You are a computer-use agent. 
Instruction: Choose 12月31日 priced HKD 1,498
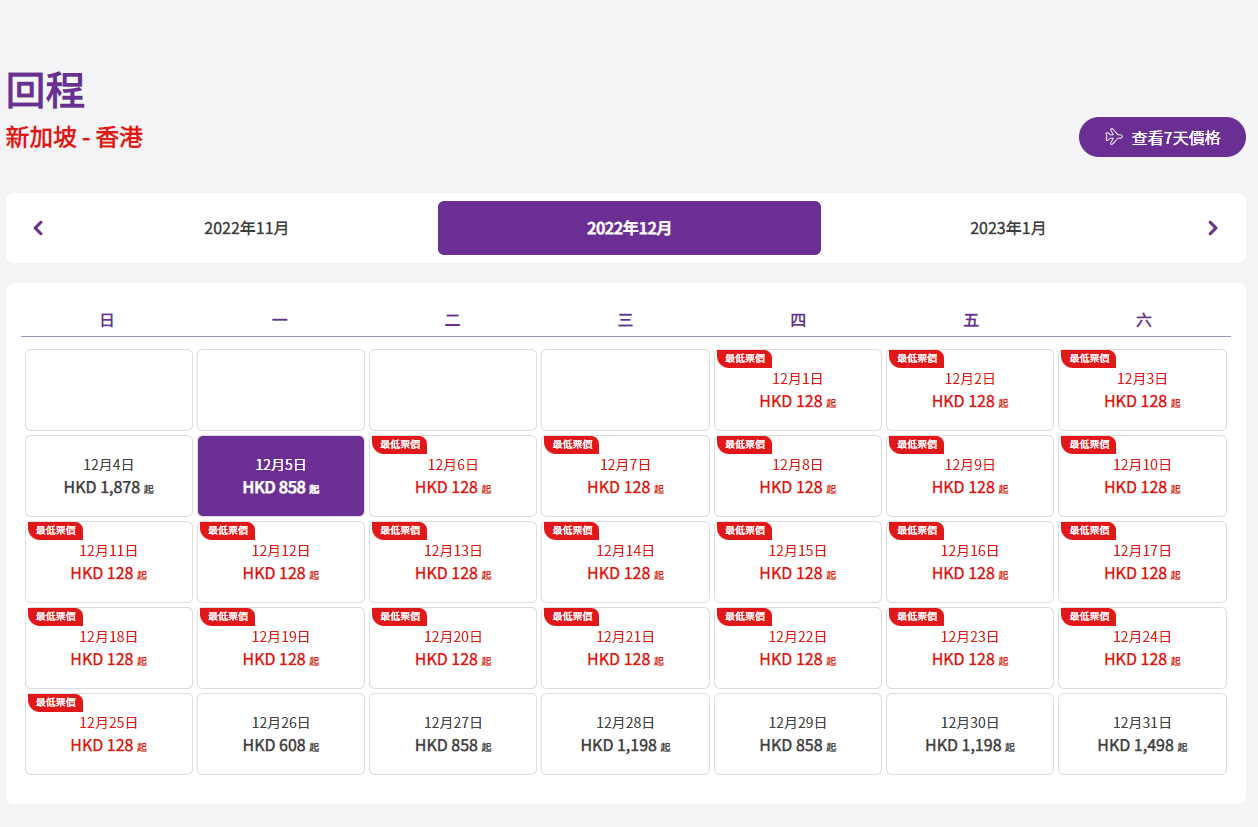tap(1142, 734)
